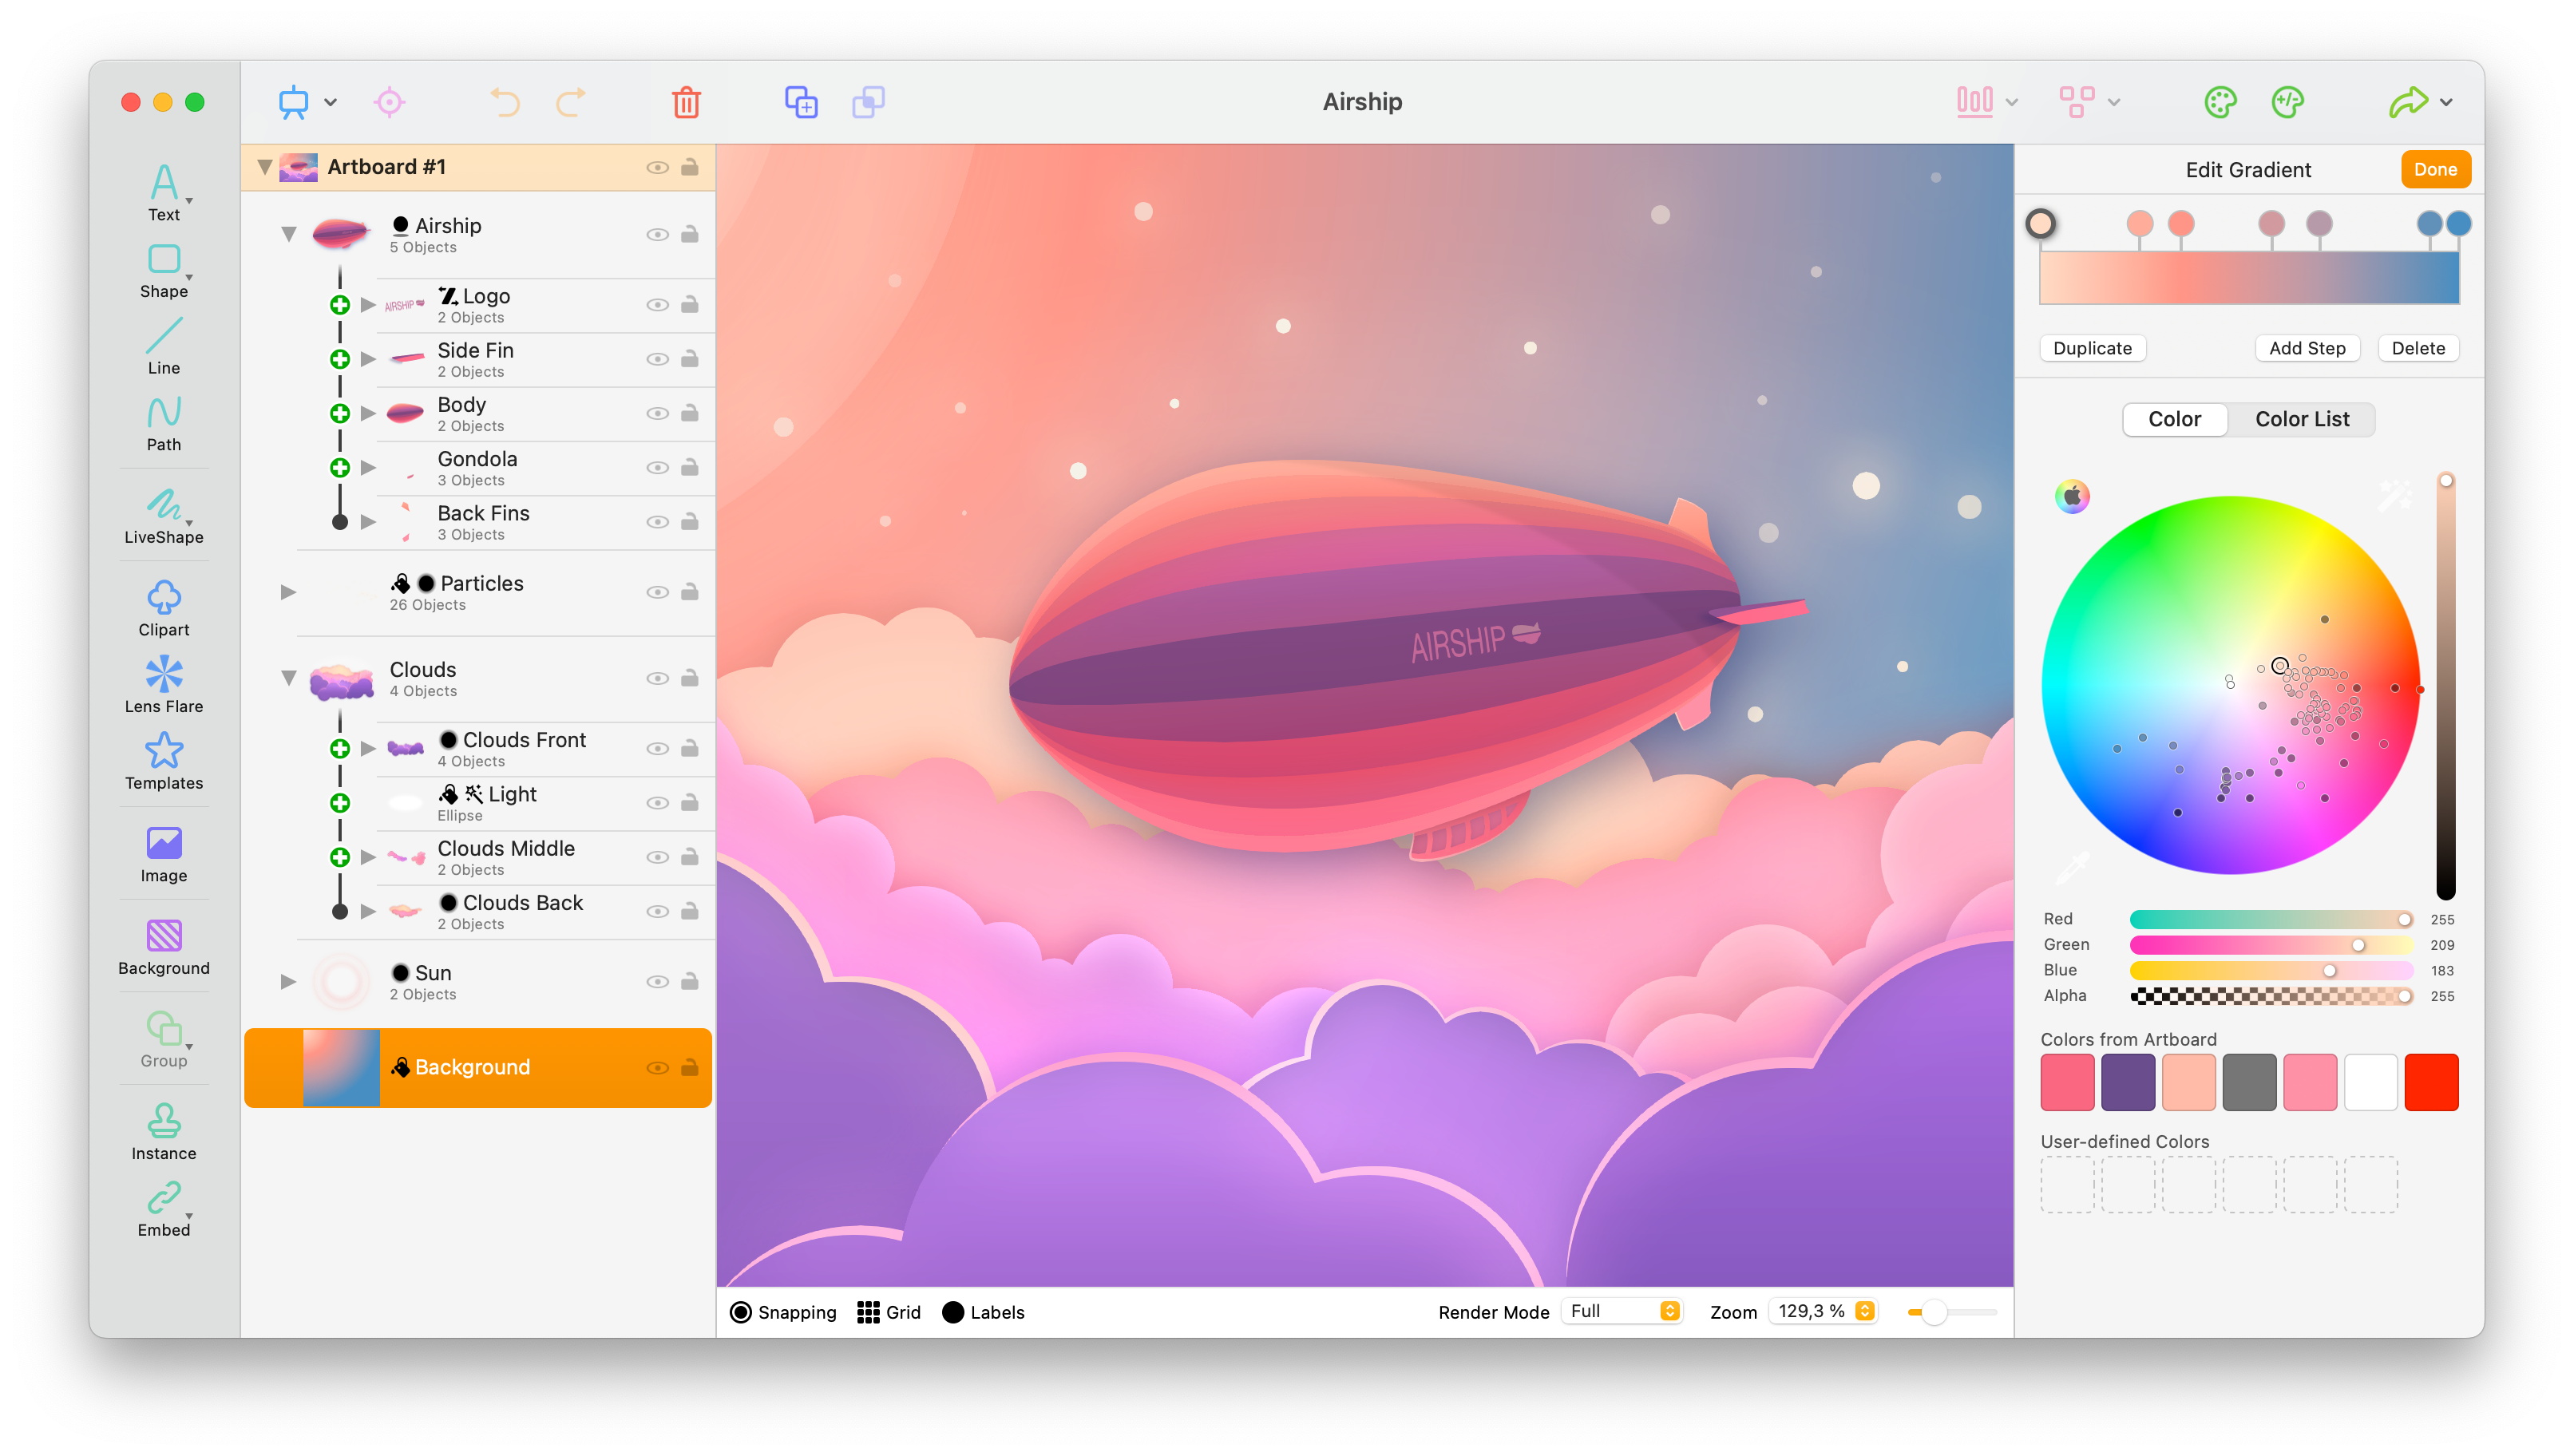Select the first gradient color stop
The width and height of the screenshot is (2574, 1456).
click(2040, 224)
